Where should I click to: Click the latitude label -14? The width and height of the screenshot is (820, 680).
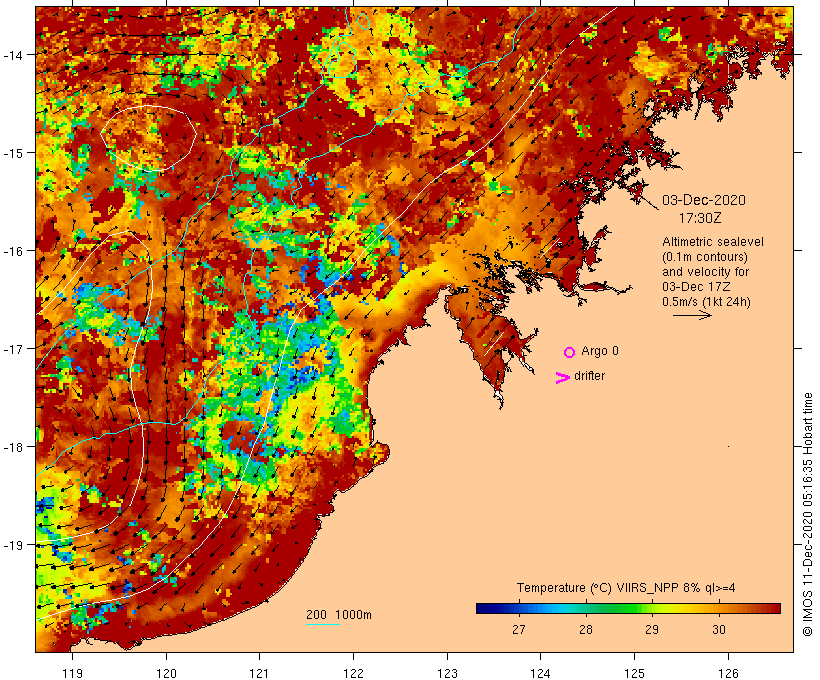point(12,54)
